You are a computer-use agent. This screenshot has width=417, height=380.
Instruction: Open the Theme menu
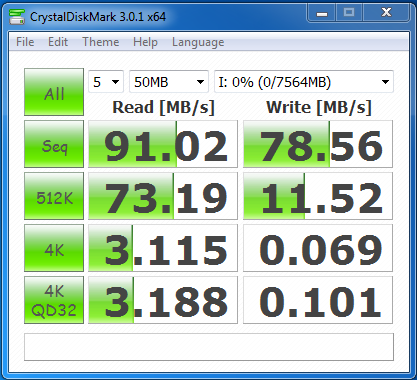coord(101,42)
